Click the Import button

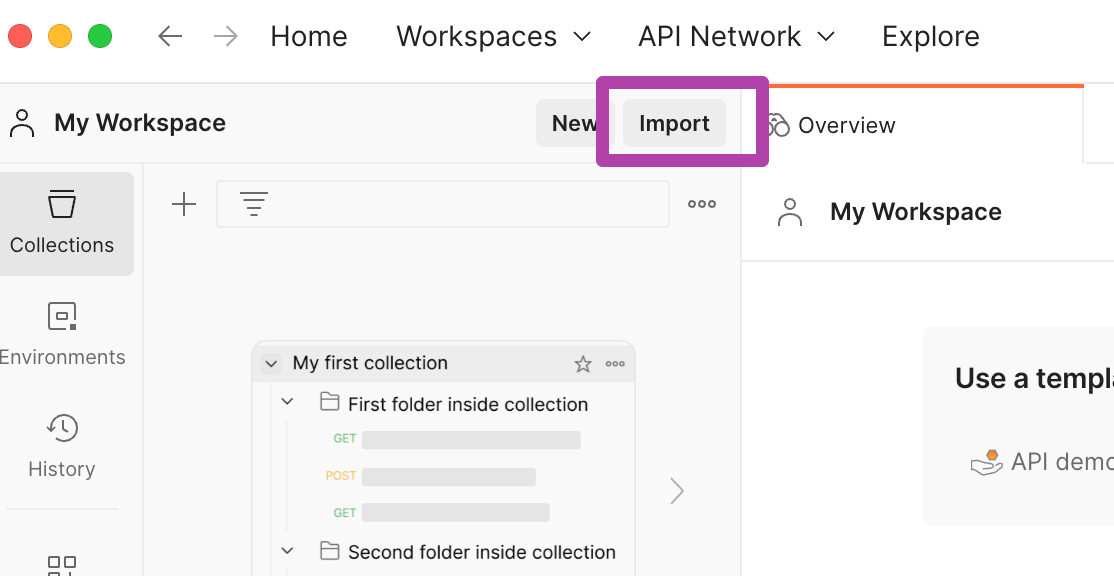674,123
